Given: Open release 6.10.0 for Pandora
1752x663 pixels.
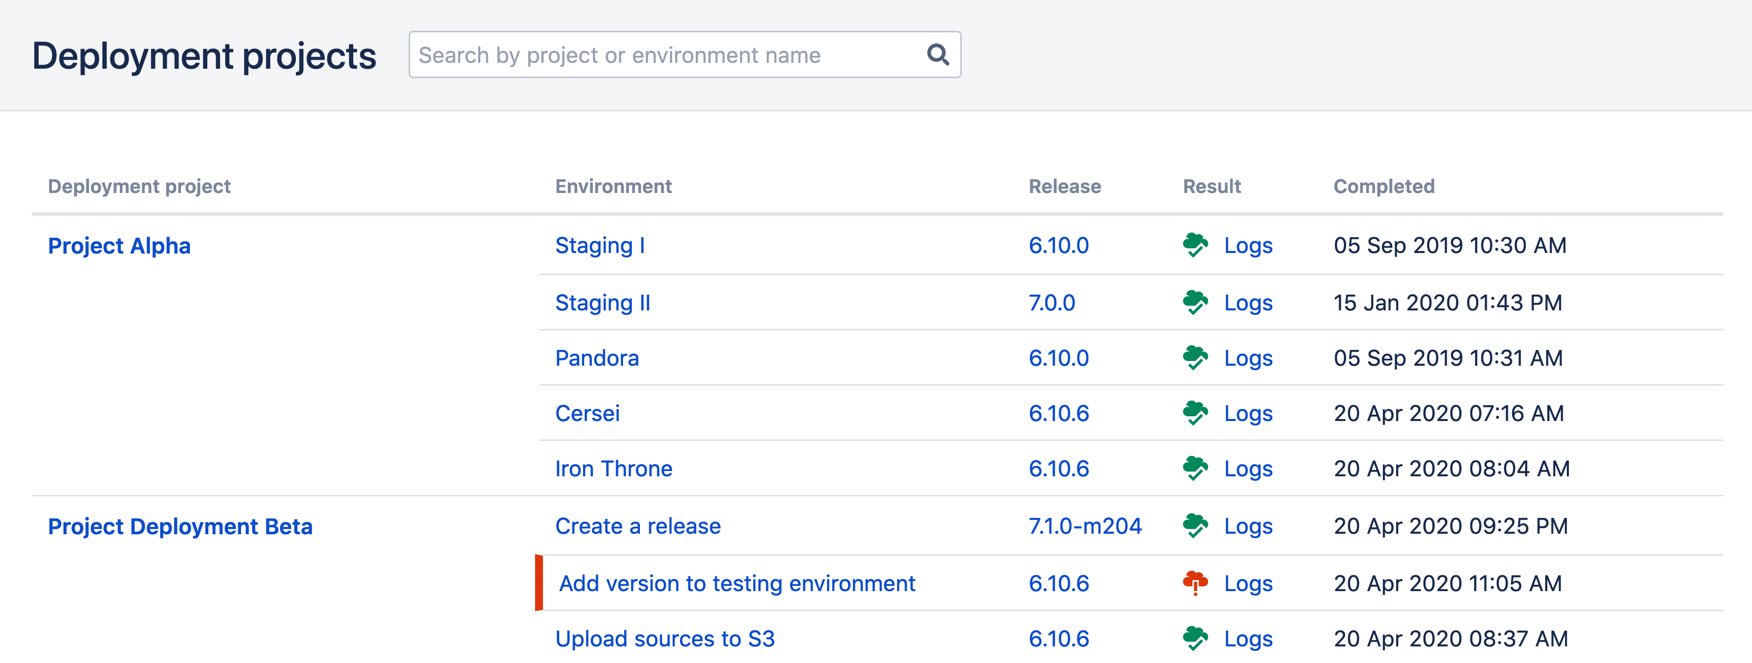Looking at the screenshot, I should 1059,358.
